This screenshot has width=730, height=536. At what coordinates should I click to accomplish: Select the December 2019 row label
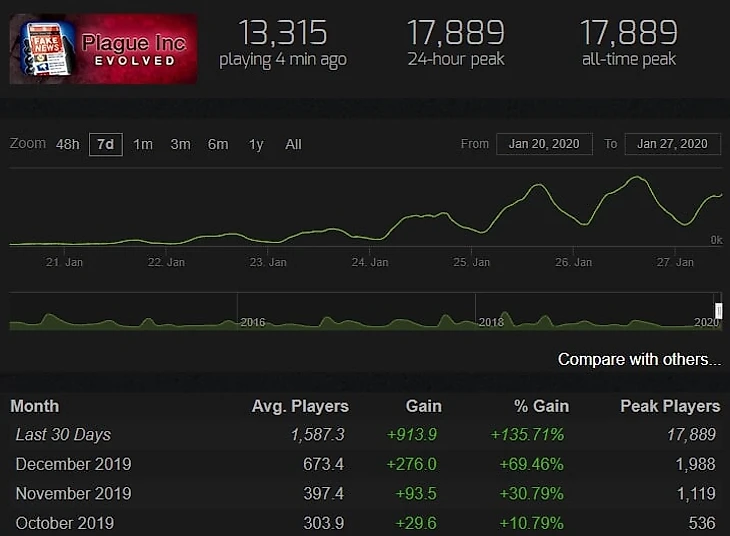click(74, 464)
